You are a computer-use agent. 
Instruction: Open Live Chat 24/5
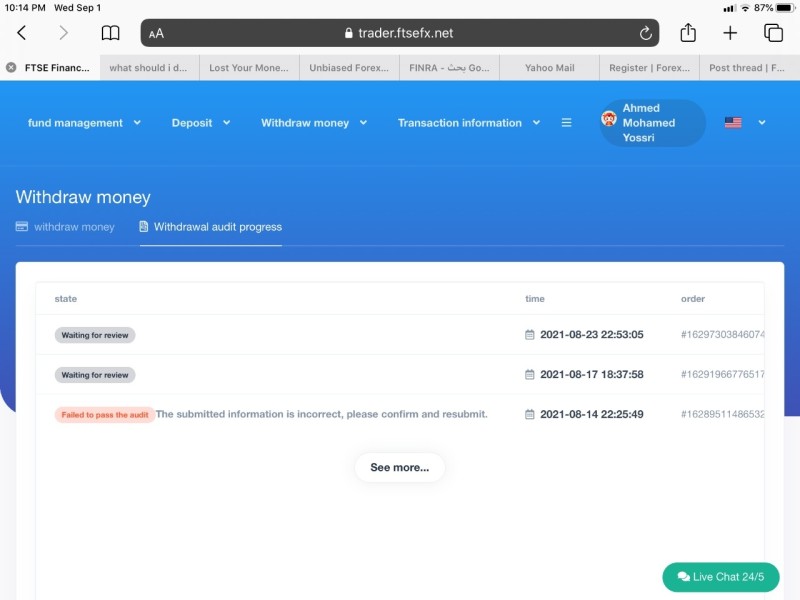pyautogui.click(x=720, y=577)
